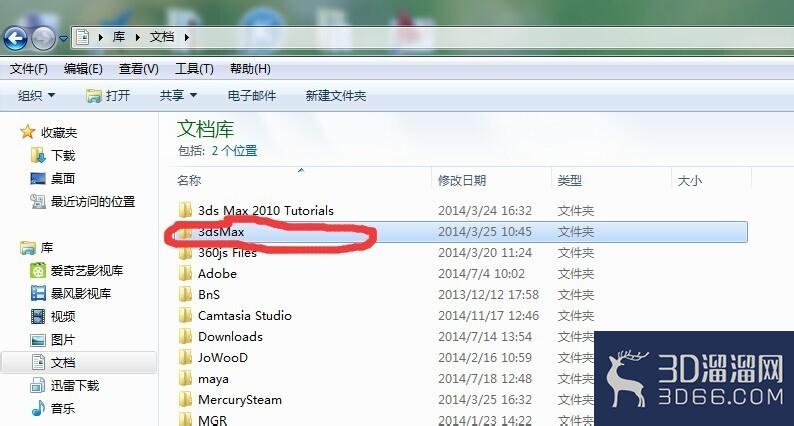Screen dimensions: 794x426
Task: Click the 桌面 monitor icon in favorites
Action: pyautogui.click(x=38, y=178)
